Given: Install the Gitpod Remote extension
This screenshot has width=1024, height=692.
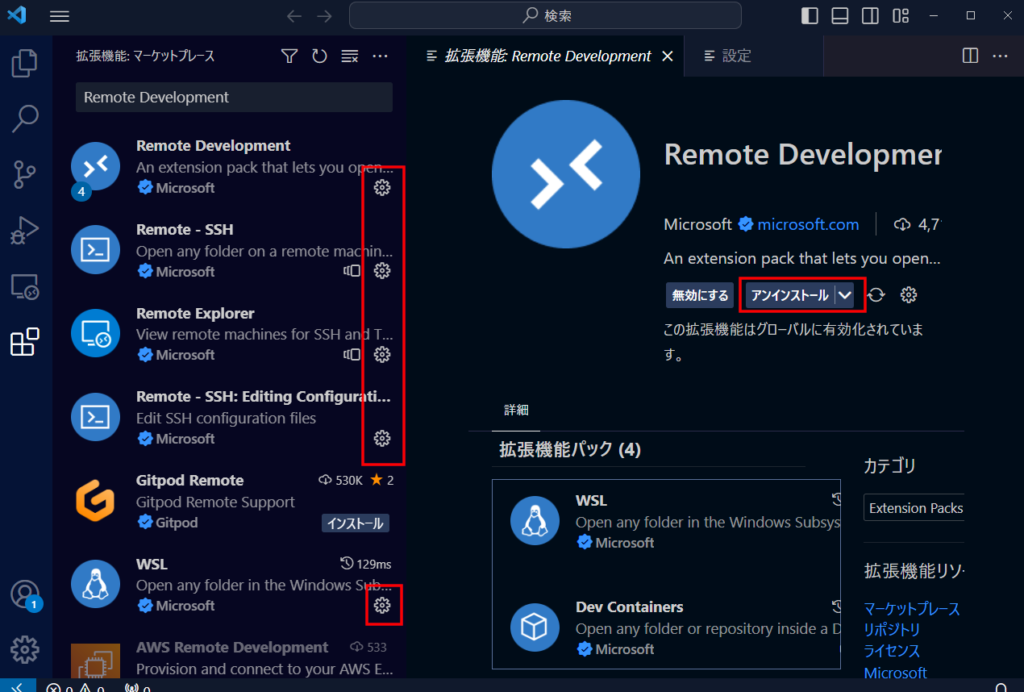Looking at the screenshot, I should pos(355,522).
